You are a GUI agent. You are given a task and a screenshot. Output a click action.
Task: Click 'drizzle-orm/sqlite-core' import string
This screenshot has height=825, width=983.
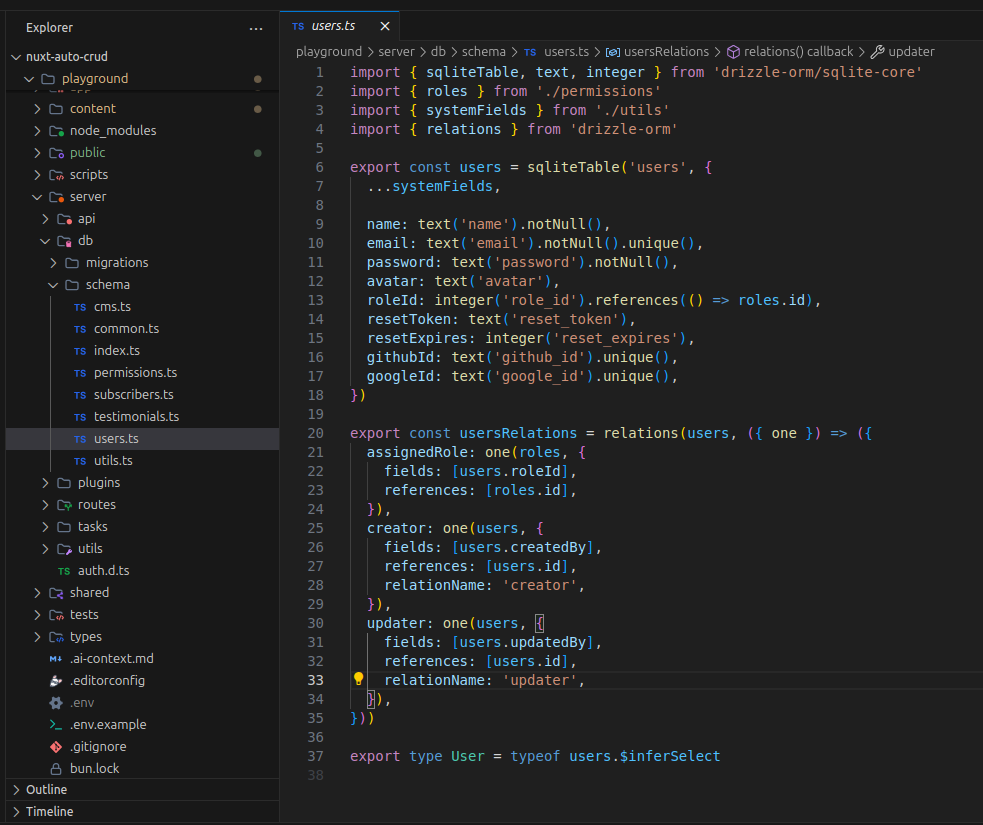(x=817, y=72)
